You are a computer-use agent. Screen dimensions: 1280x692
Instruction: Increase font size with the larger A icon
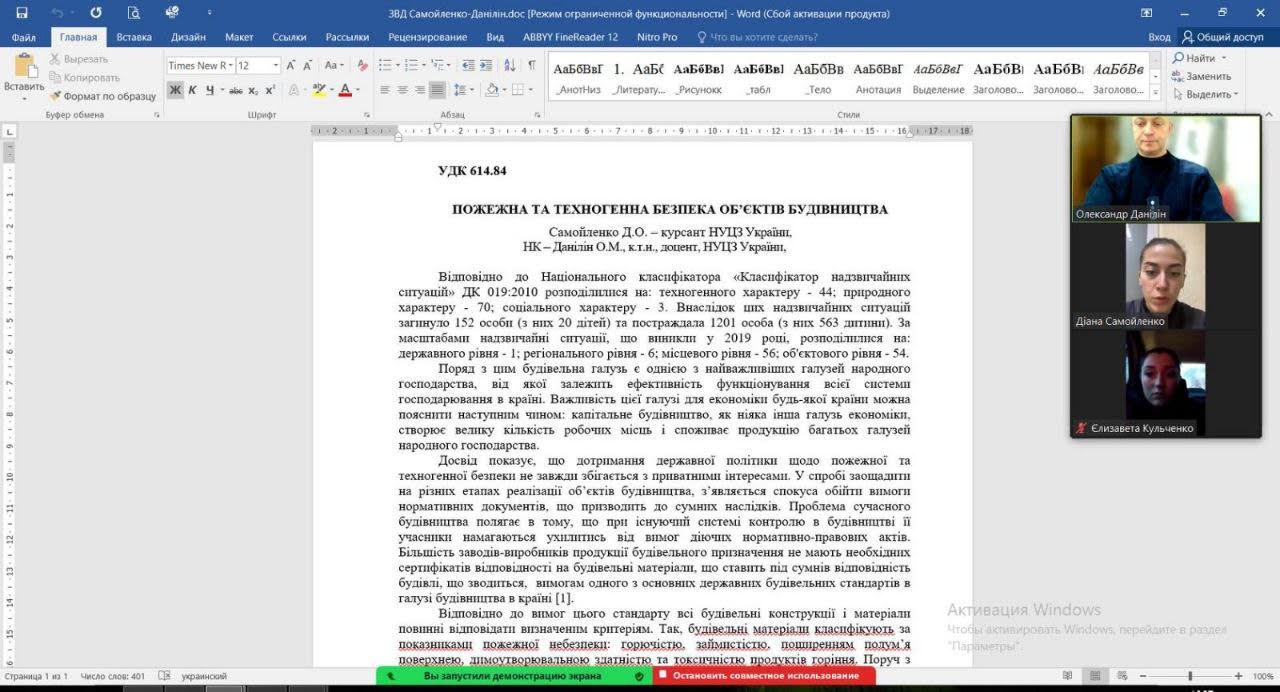pyautogui.click(x=292, y=65)
